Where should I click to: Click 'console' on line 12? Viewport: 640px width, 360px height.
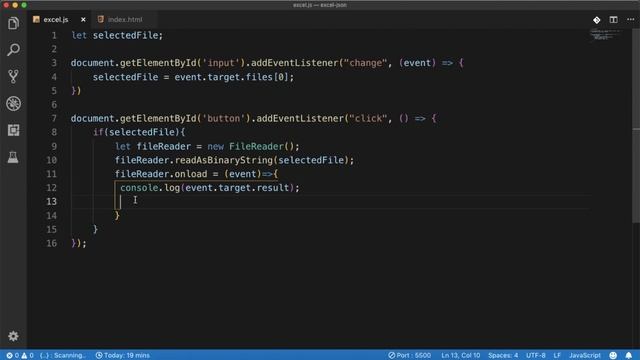click(139, 188)
